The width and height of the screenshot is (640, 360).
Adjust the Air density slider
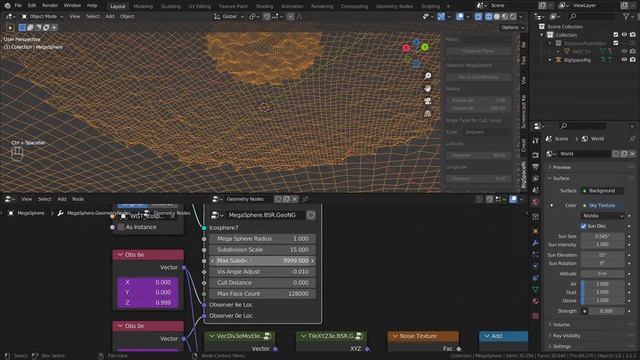click(x=602, y=284)
